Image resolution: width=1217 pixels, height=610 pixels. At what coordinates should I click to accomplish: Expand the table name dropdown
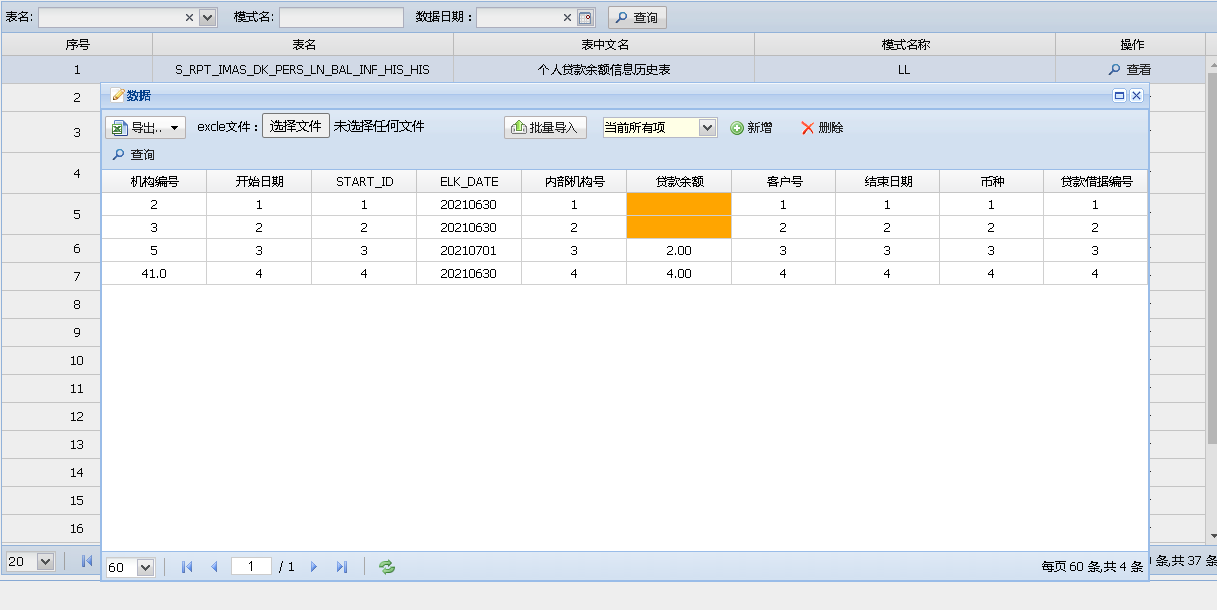(x=208, y=18)
